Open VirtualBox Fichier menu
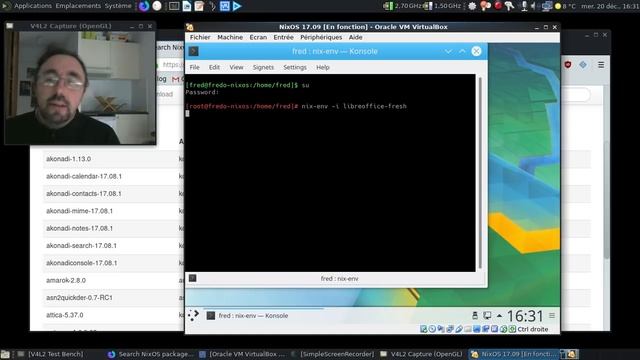The image size is (640, 360). (200, 37)
